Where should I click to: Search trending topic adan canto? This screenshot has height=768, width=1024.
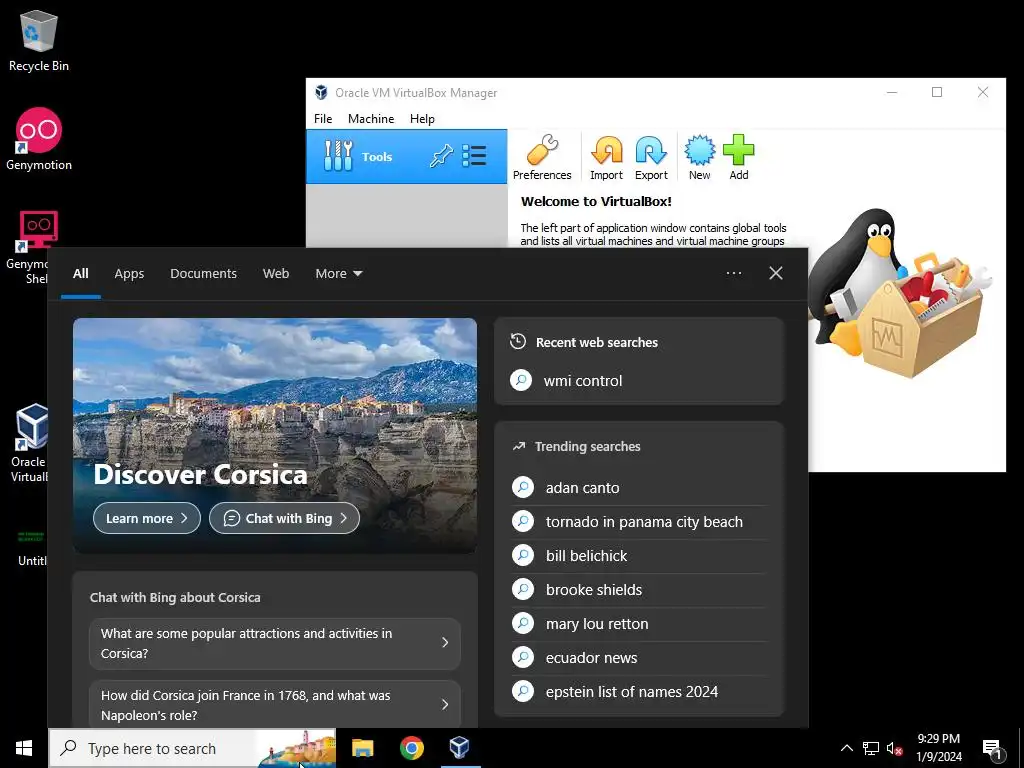[x=639, y=488]
